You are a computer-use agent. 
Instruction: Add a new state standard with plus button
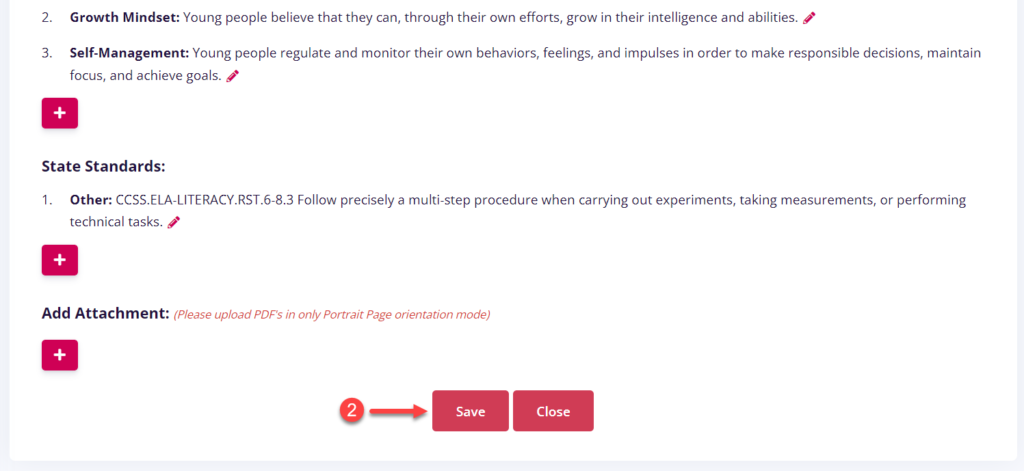60,260
